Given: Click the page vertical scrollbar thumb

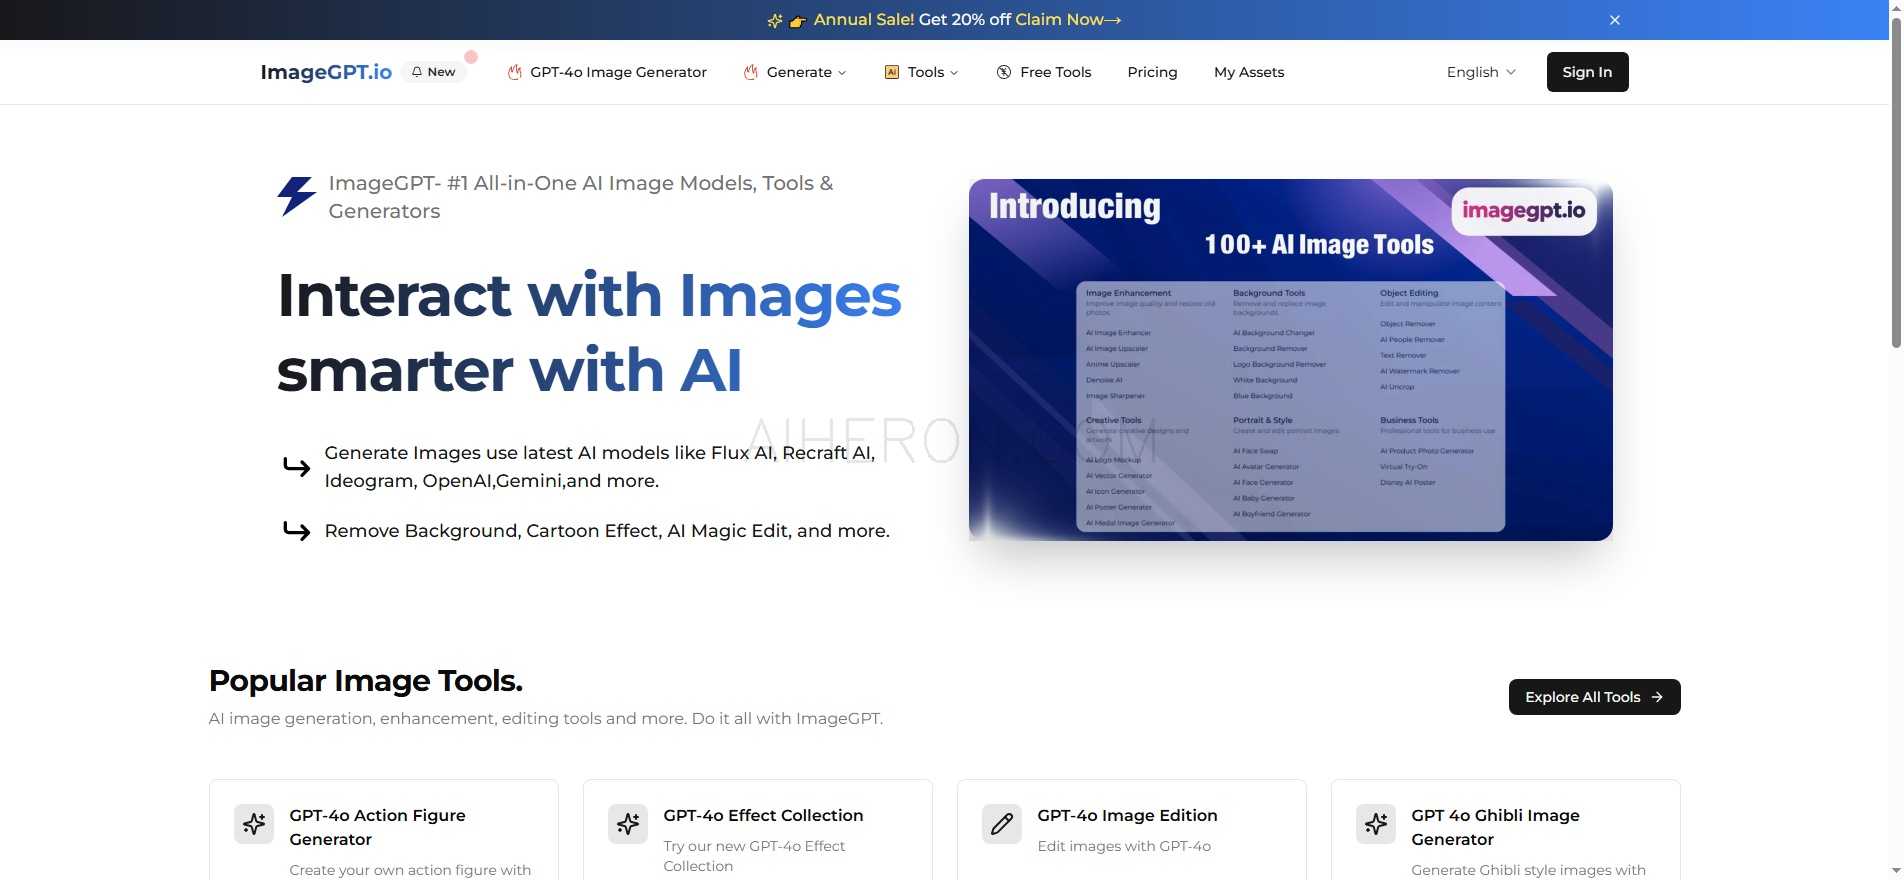Looking at the screenshot, I should (x=1896, y=185).
